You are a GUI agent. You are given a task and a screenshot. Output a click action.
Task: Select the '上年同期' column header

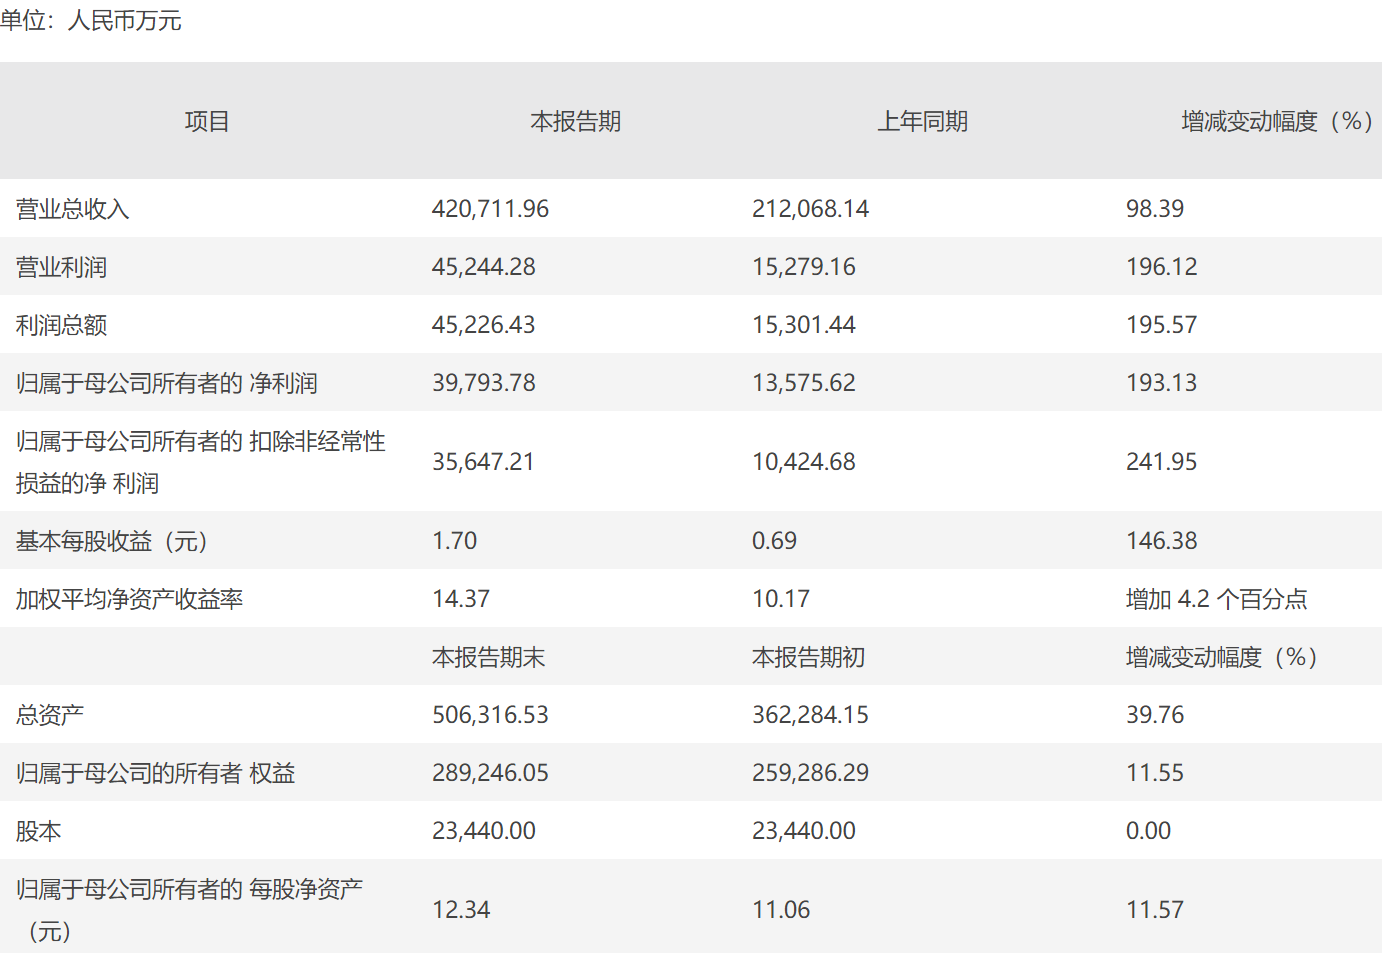click(922, 121)
